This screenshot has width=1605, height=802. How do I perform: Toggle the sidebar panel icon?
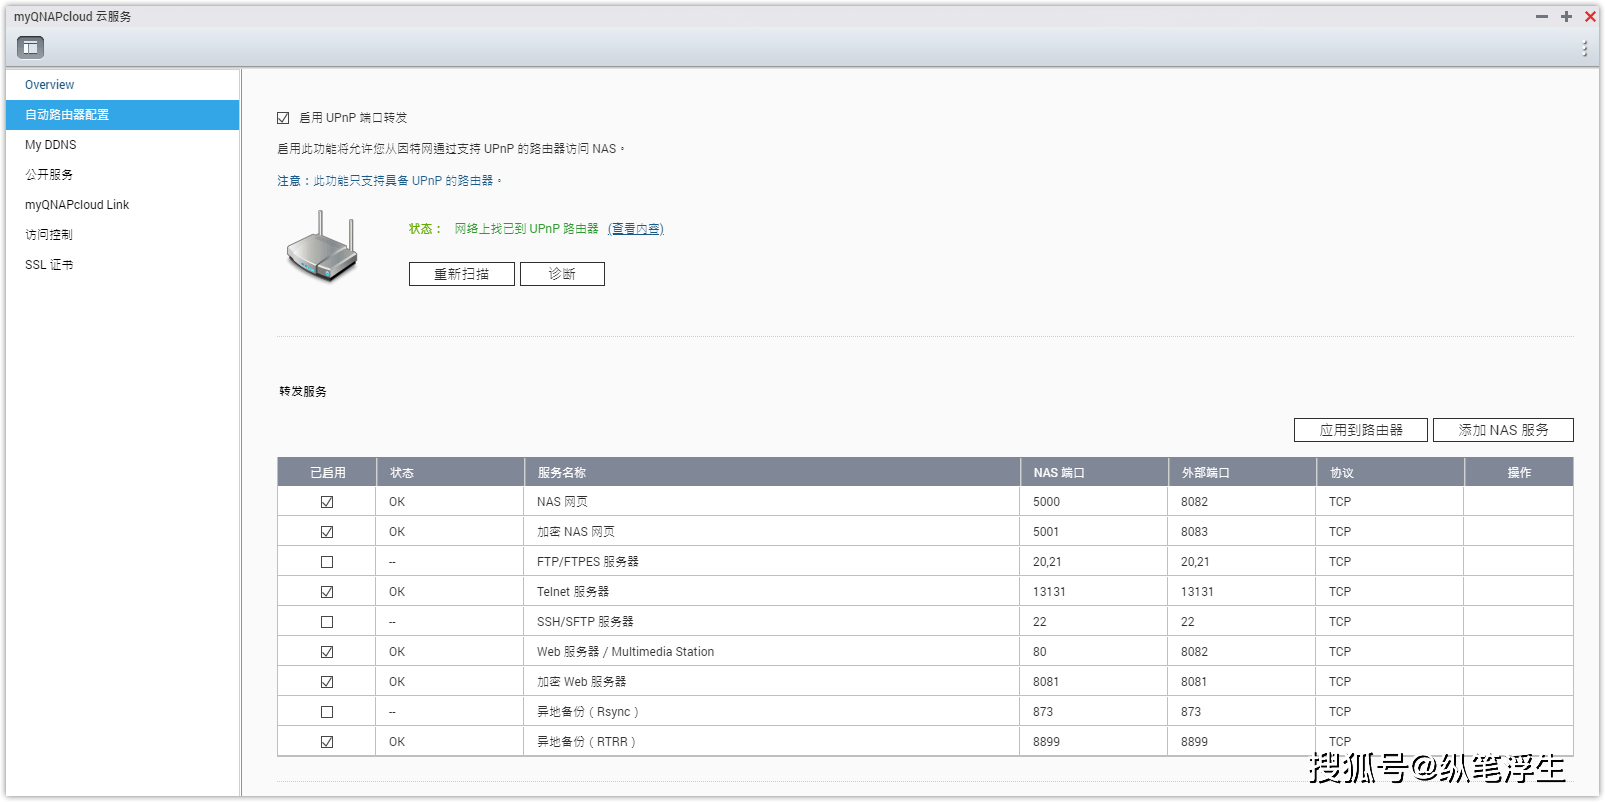coord(31,47)
